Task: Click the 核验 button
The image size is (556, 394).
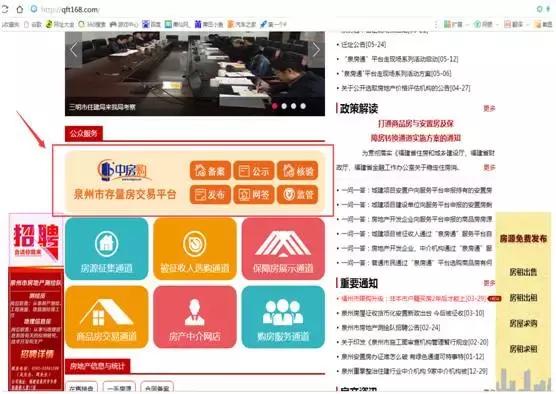Action: (298, 171)
